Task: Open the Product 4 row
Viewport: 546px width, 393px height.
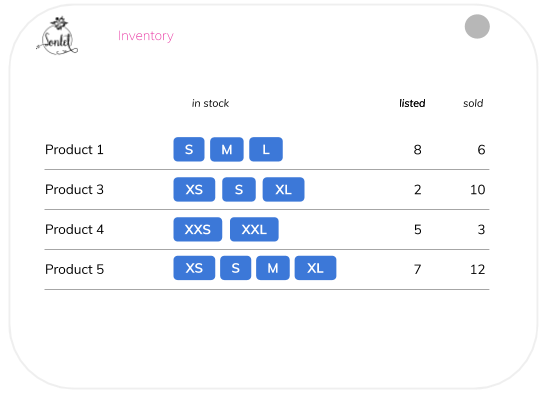Action: coord(267,230)
